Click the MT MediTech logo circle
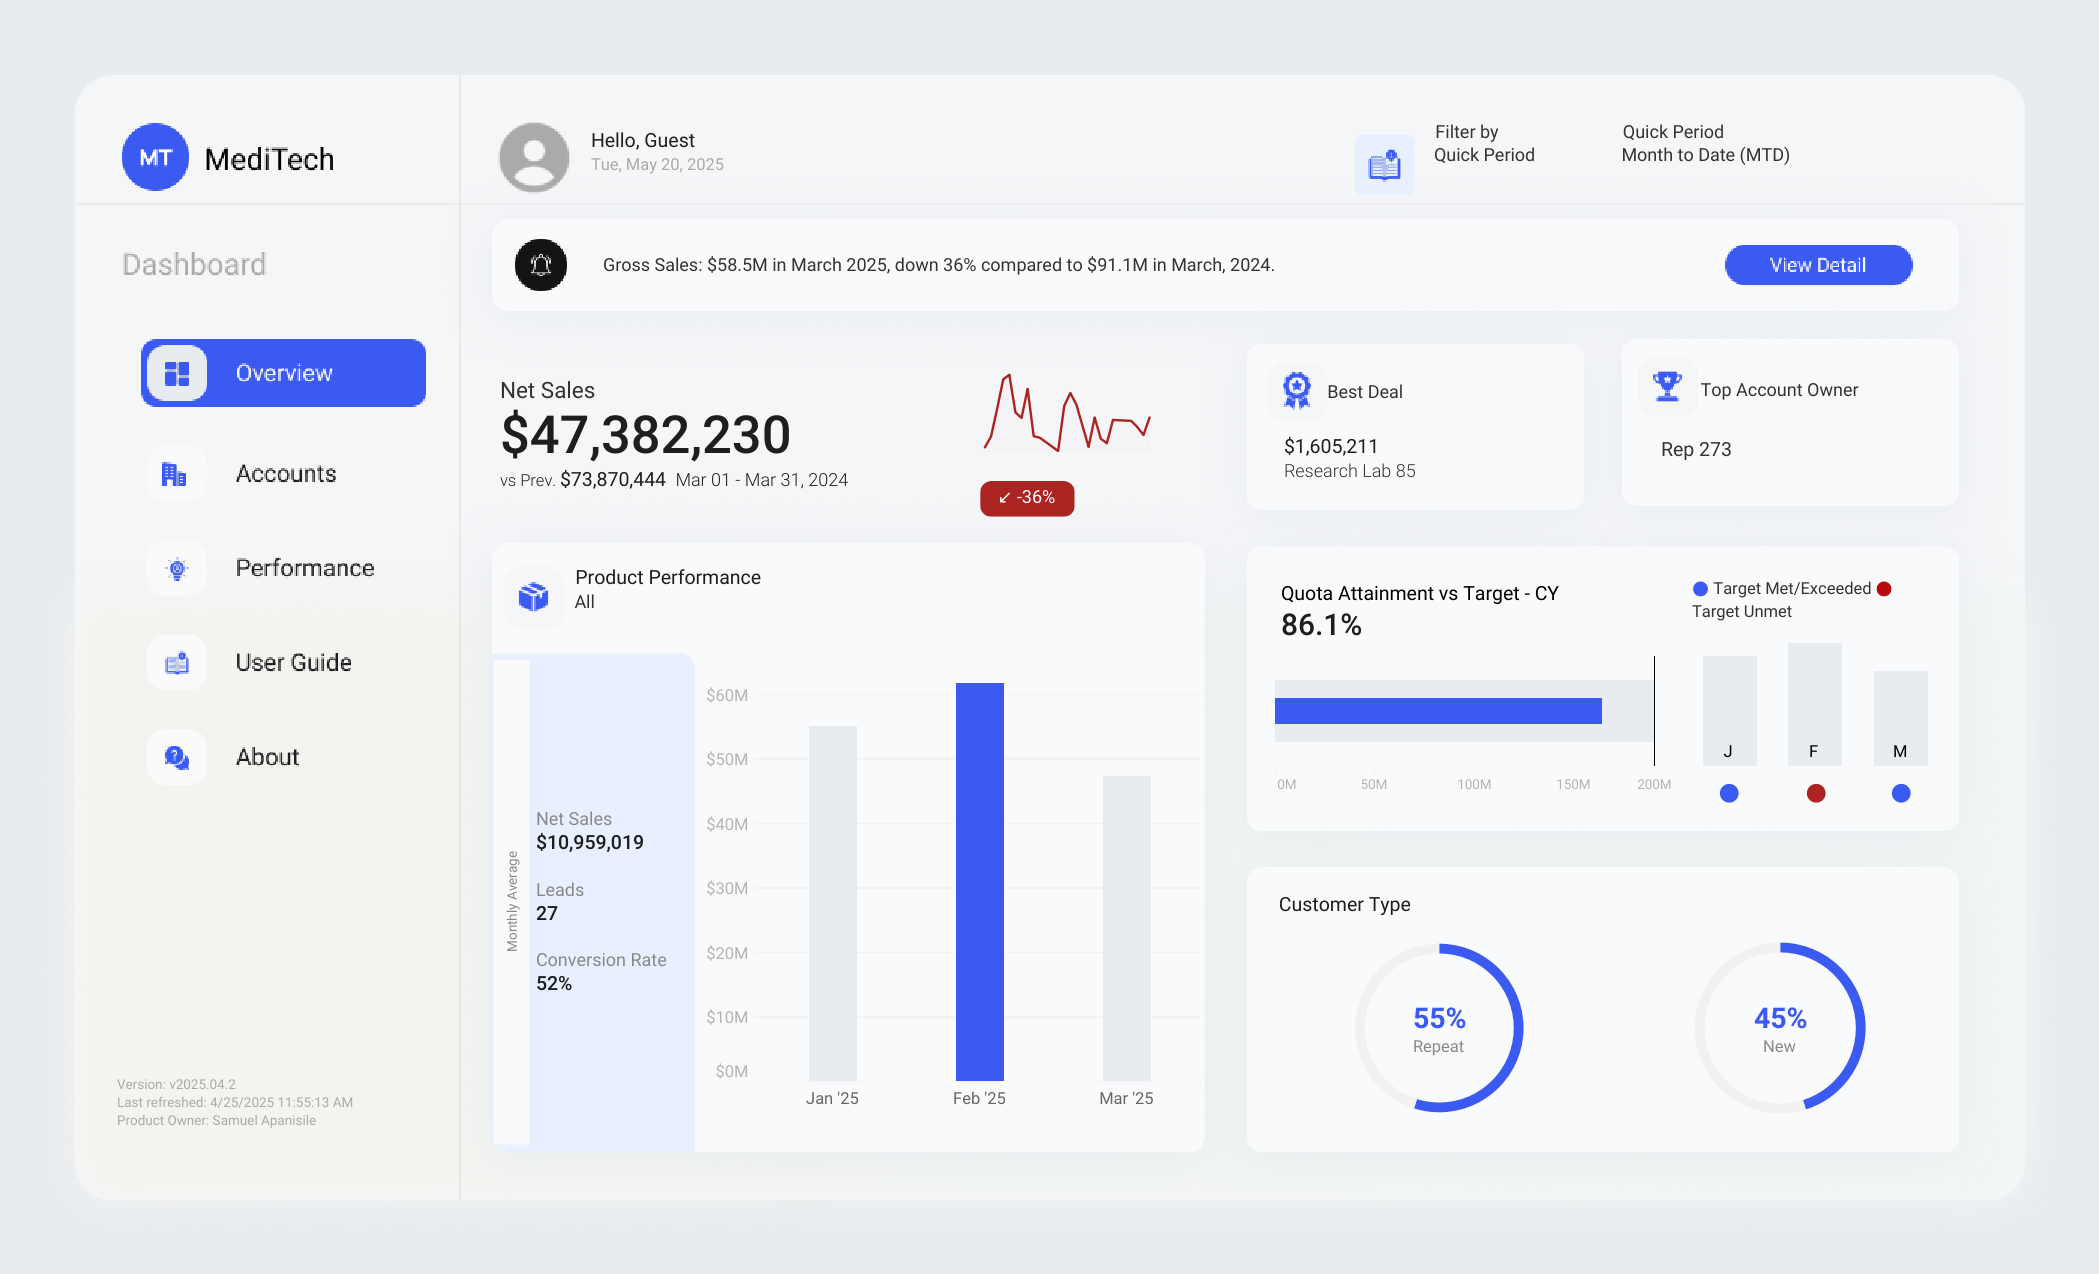 click(155, 157)
